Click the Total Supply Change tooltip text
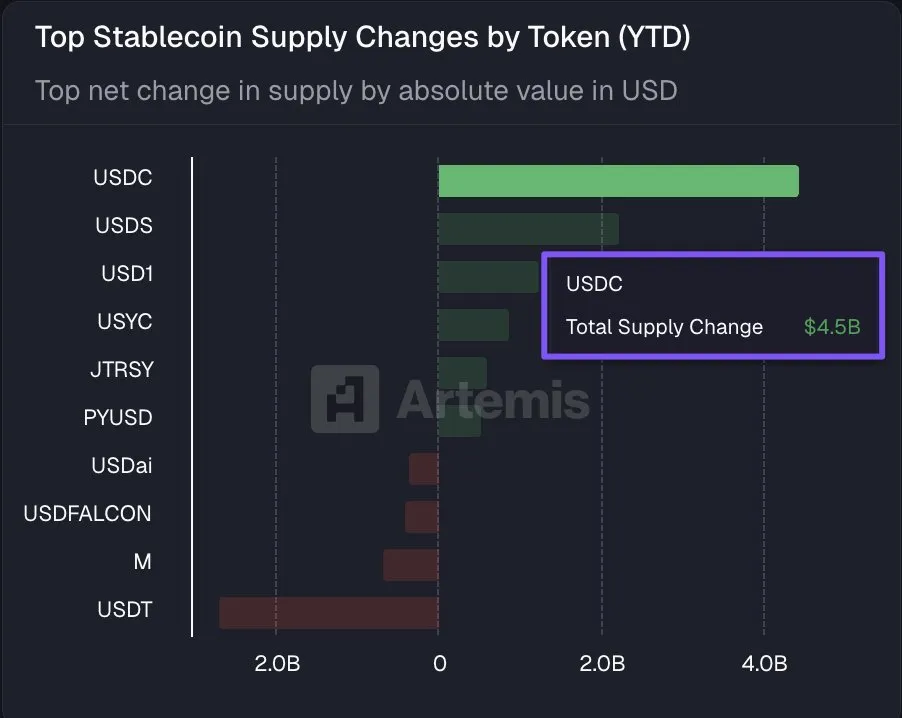The height and width of the screenshot is (718, 902). click(x=664, y=327)
